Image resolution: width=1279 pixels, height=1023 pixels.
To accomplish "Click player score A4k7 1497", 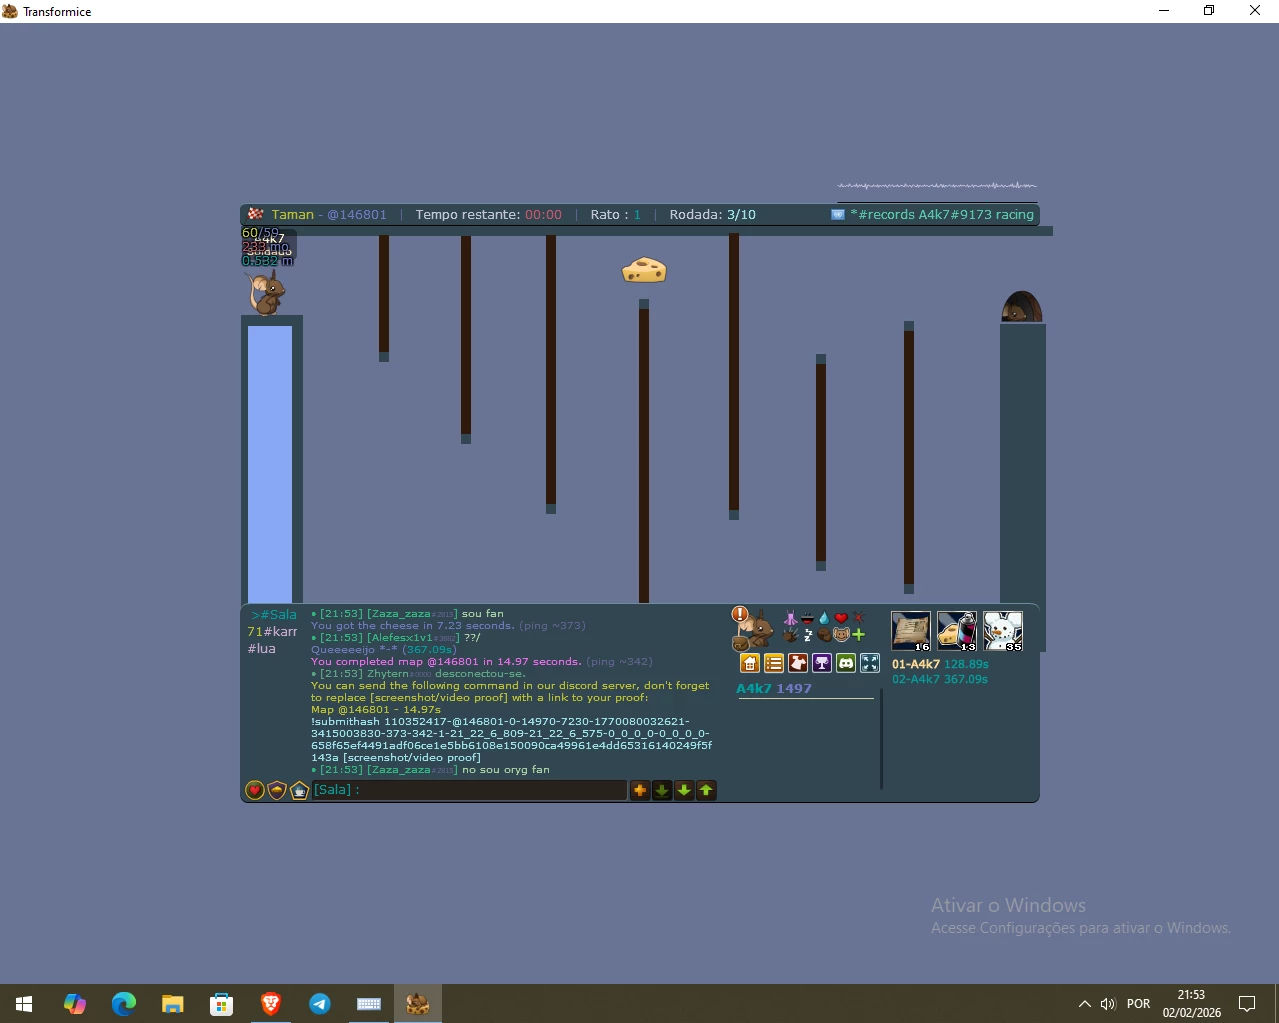I will click(774, 689).
